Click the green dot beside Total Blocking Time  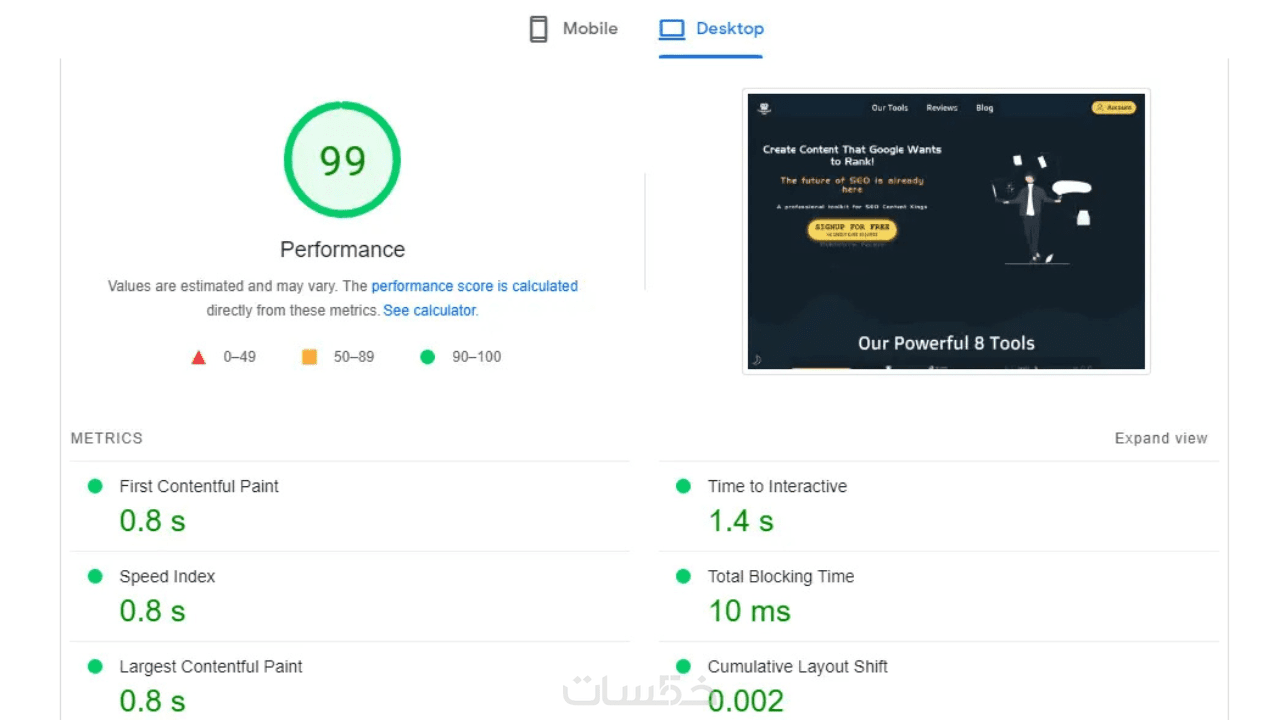[x=683, y=576]
